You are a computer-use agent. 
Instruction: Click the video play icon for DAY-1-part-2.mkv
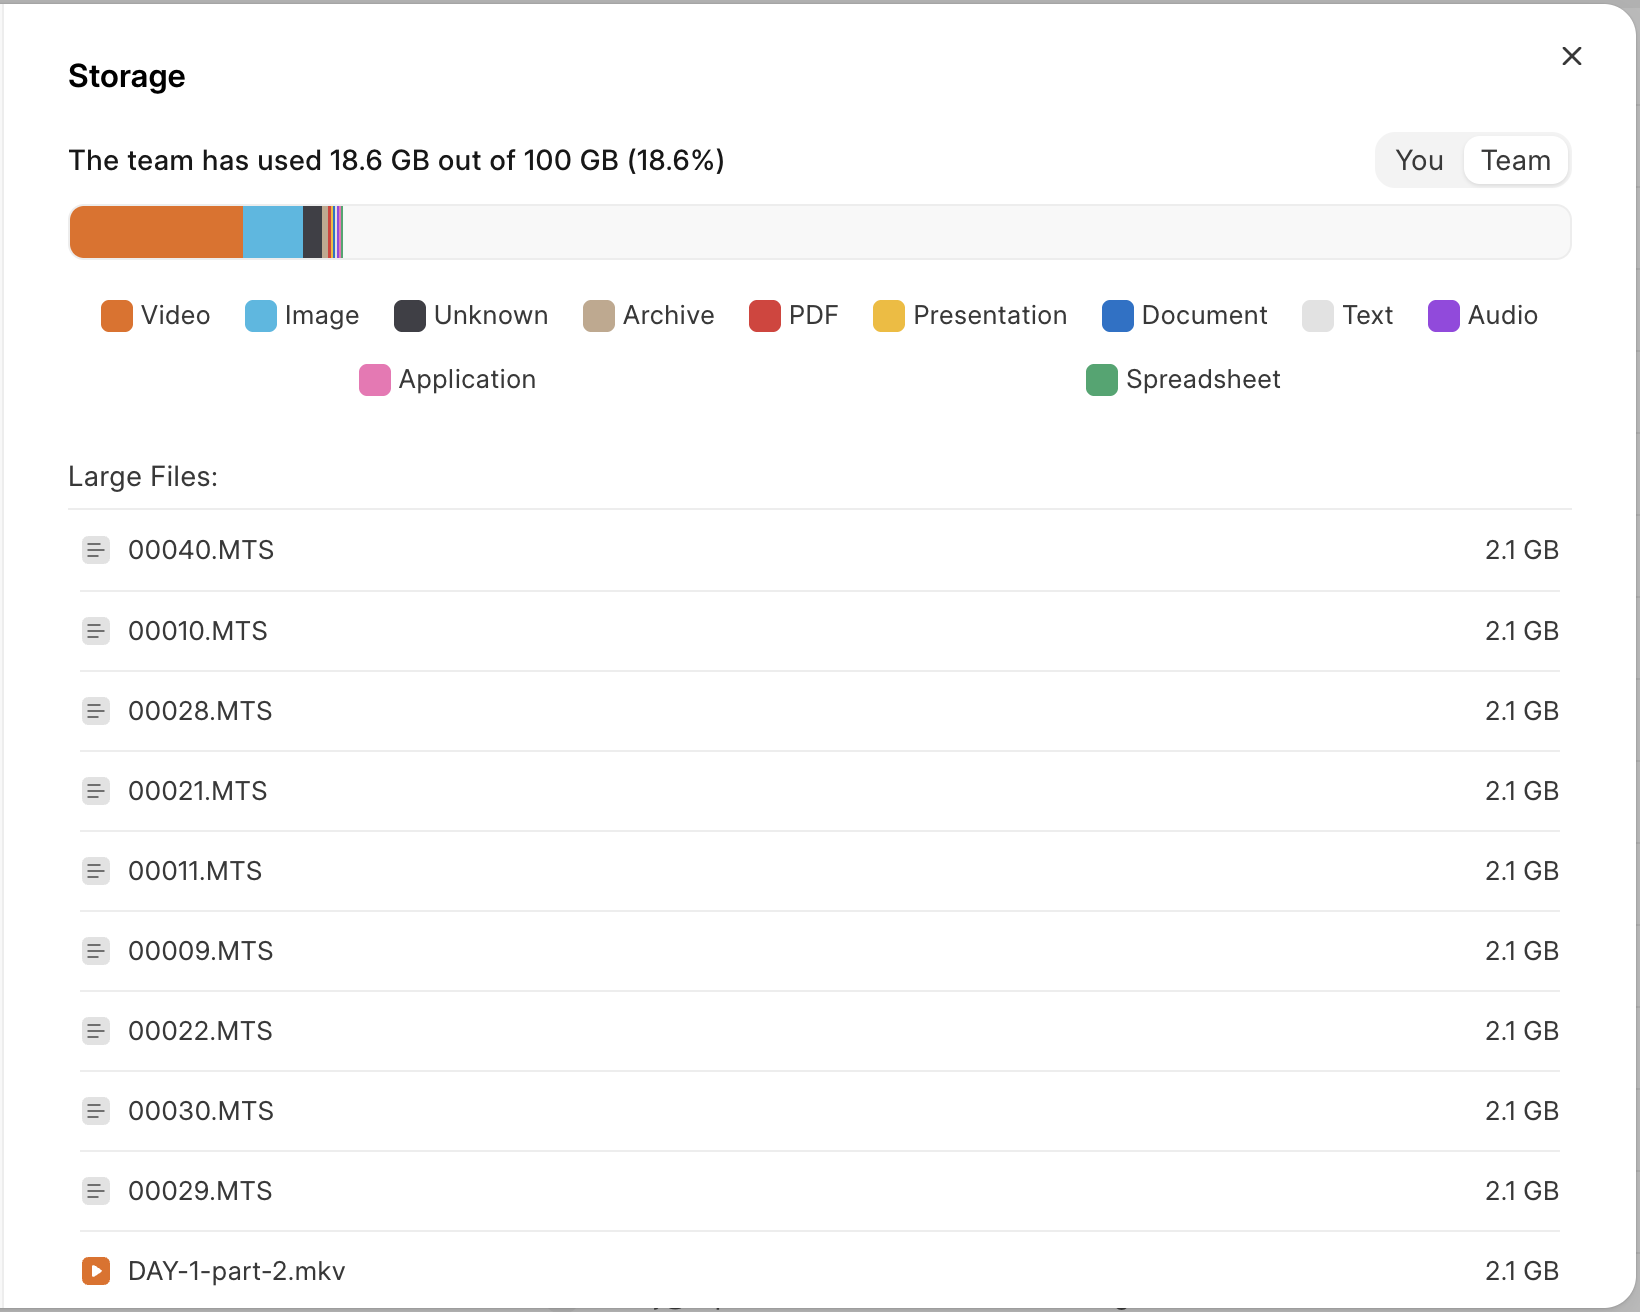tap(96, 1271)
